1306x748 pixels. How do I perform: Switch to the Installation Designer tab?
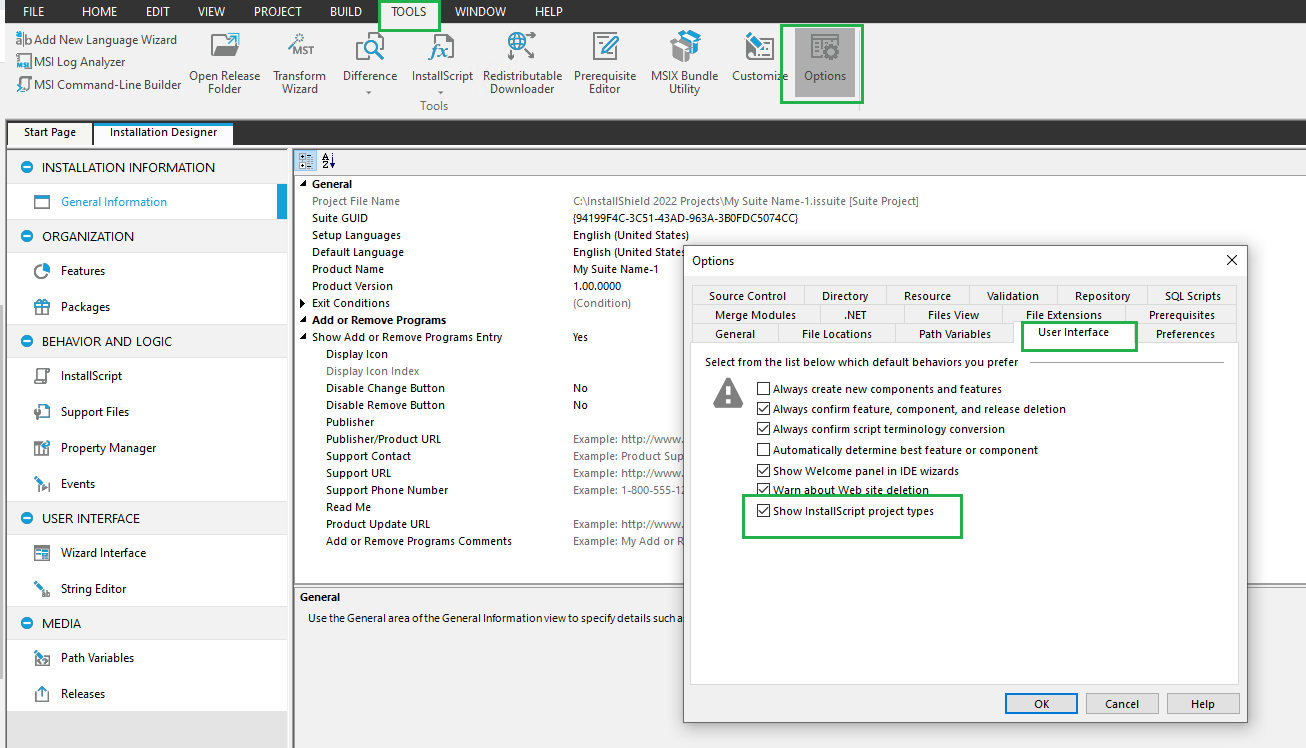click(162, 132)
